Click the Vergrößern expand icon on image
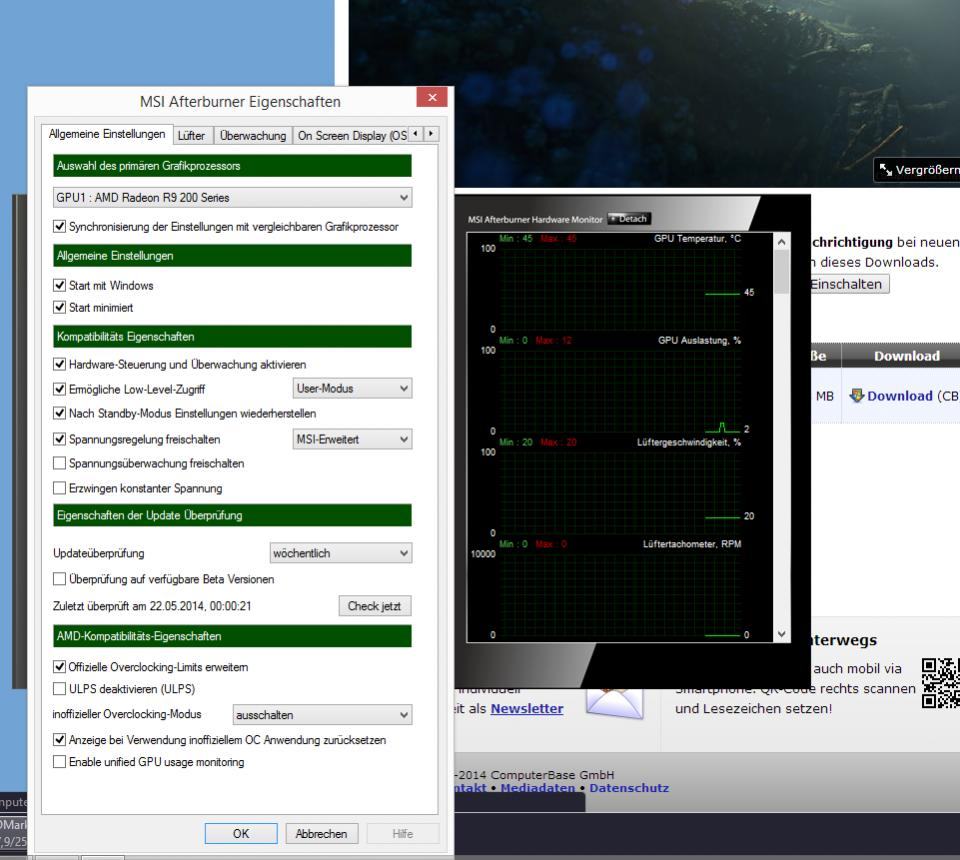The width and height of the screenshot is (960, 860). (885, 170)
